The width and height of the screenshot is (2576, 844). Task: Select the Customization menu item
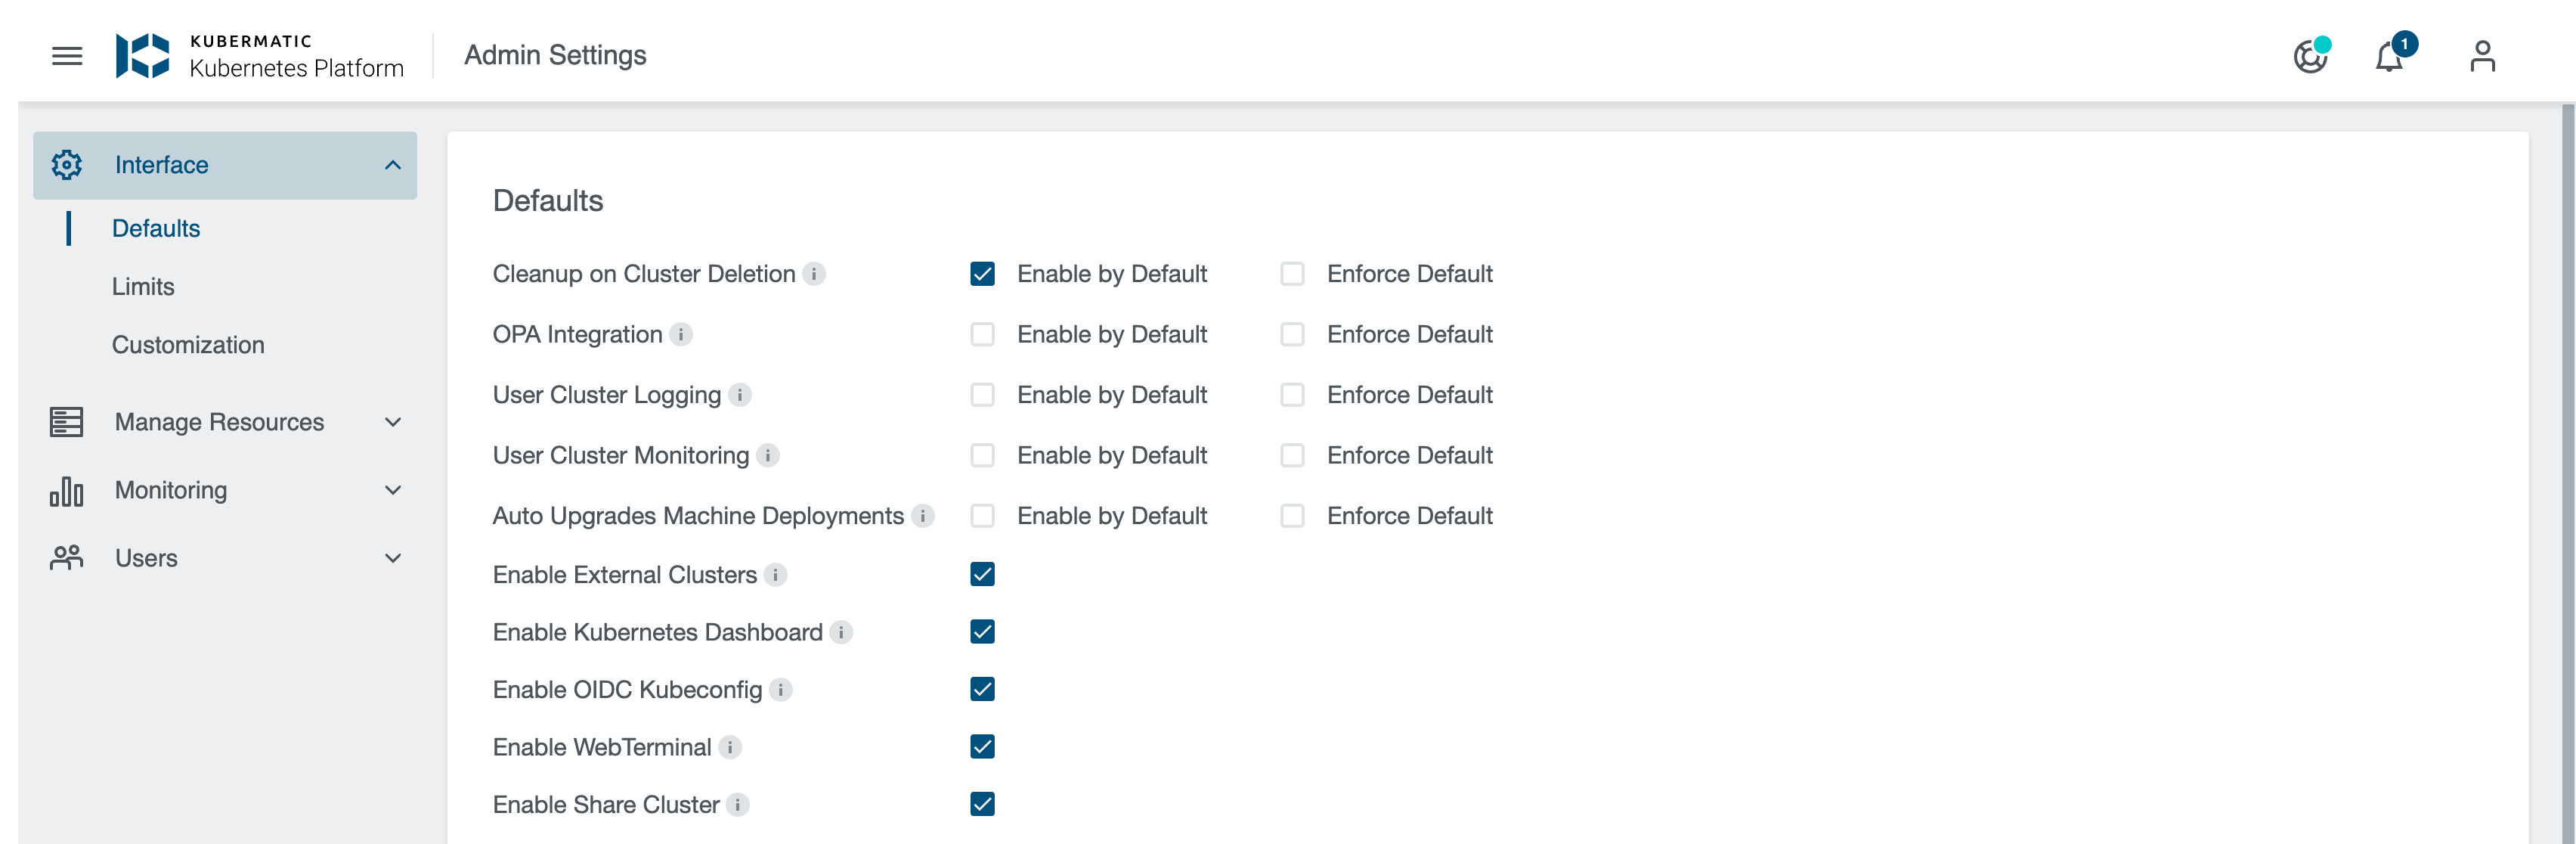pos(187,344)
